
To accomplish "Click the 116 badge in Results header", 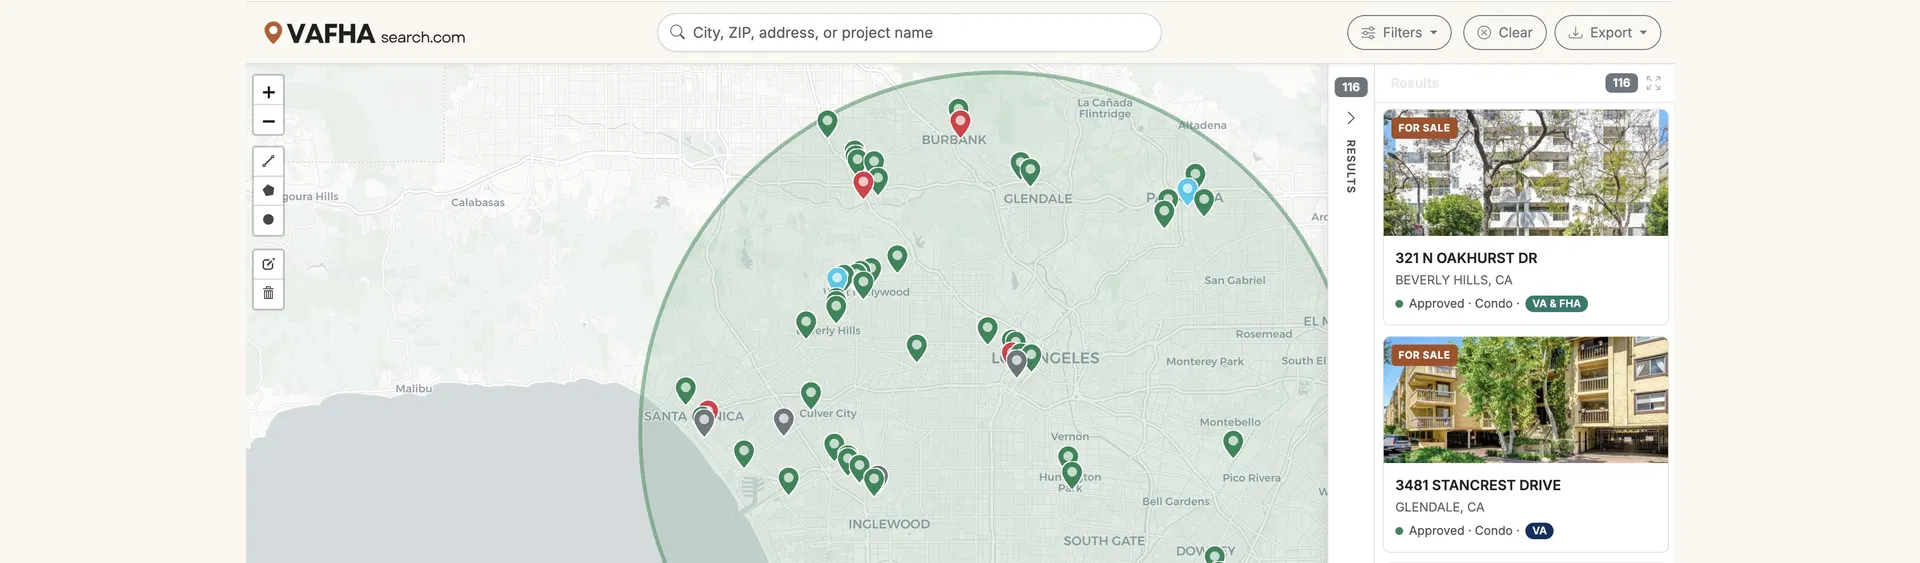I will pyautogui.click(x=1621, y=83).
